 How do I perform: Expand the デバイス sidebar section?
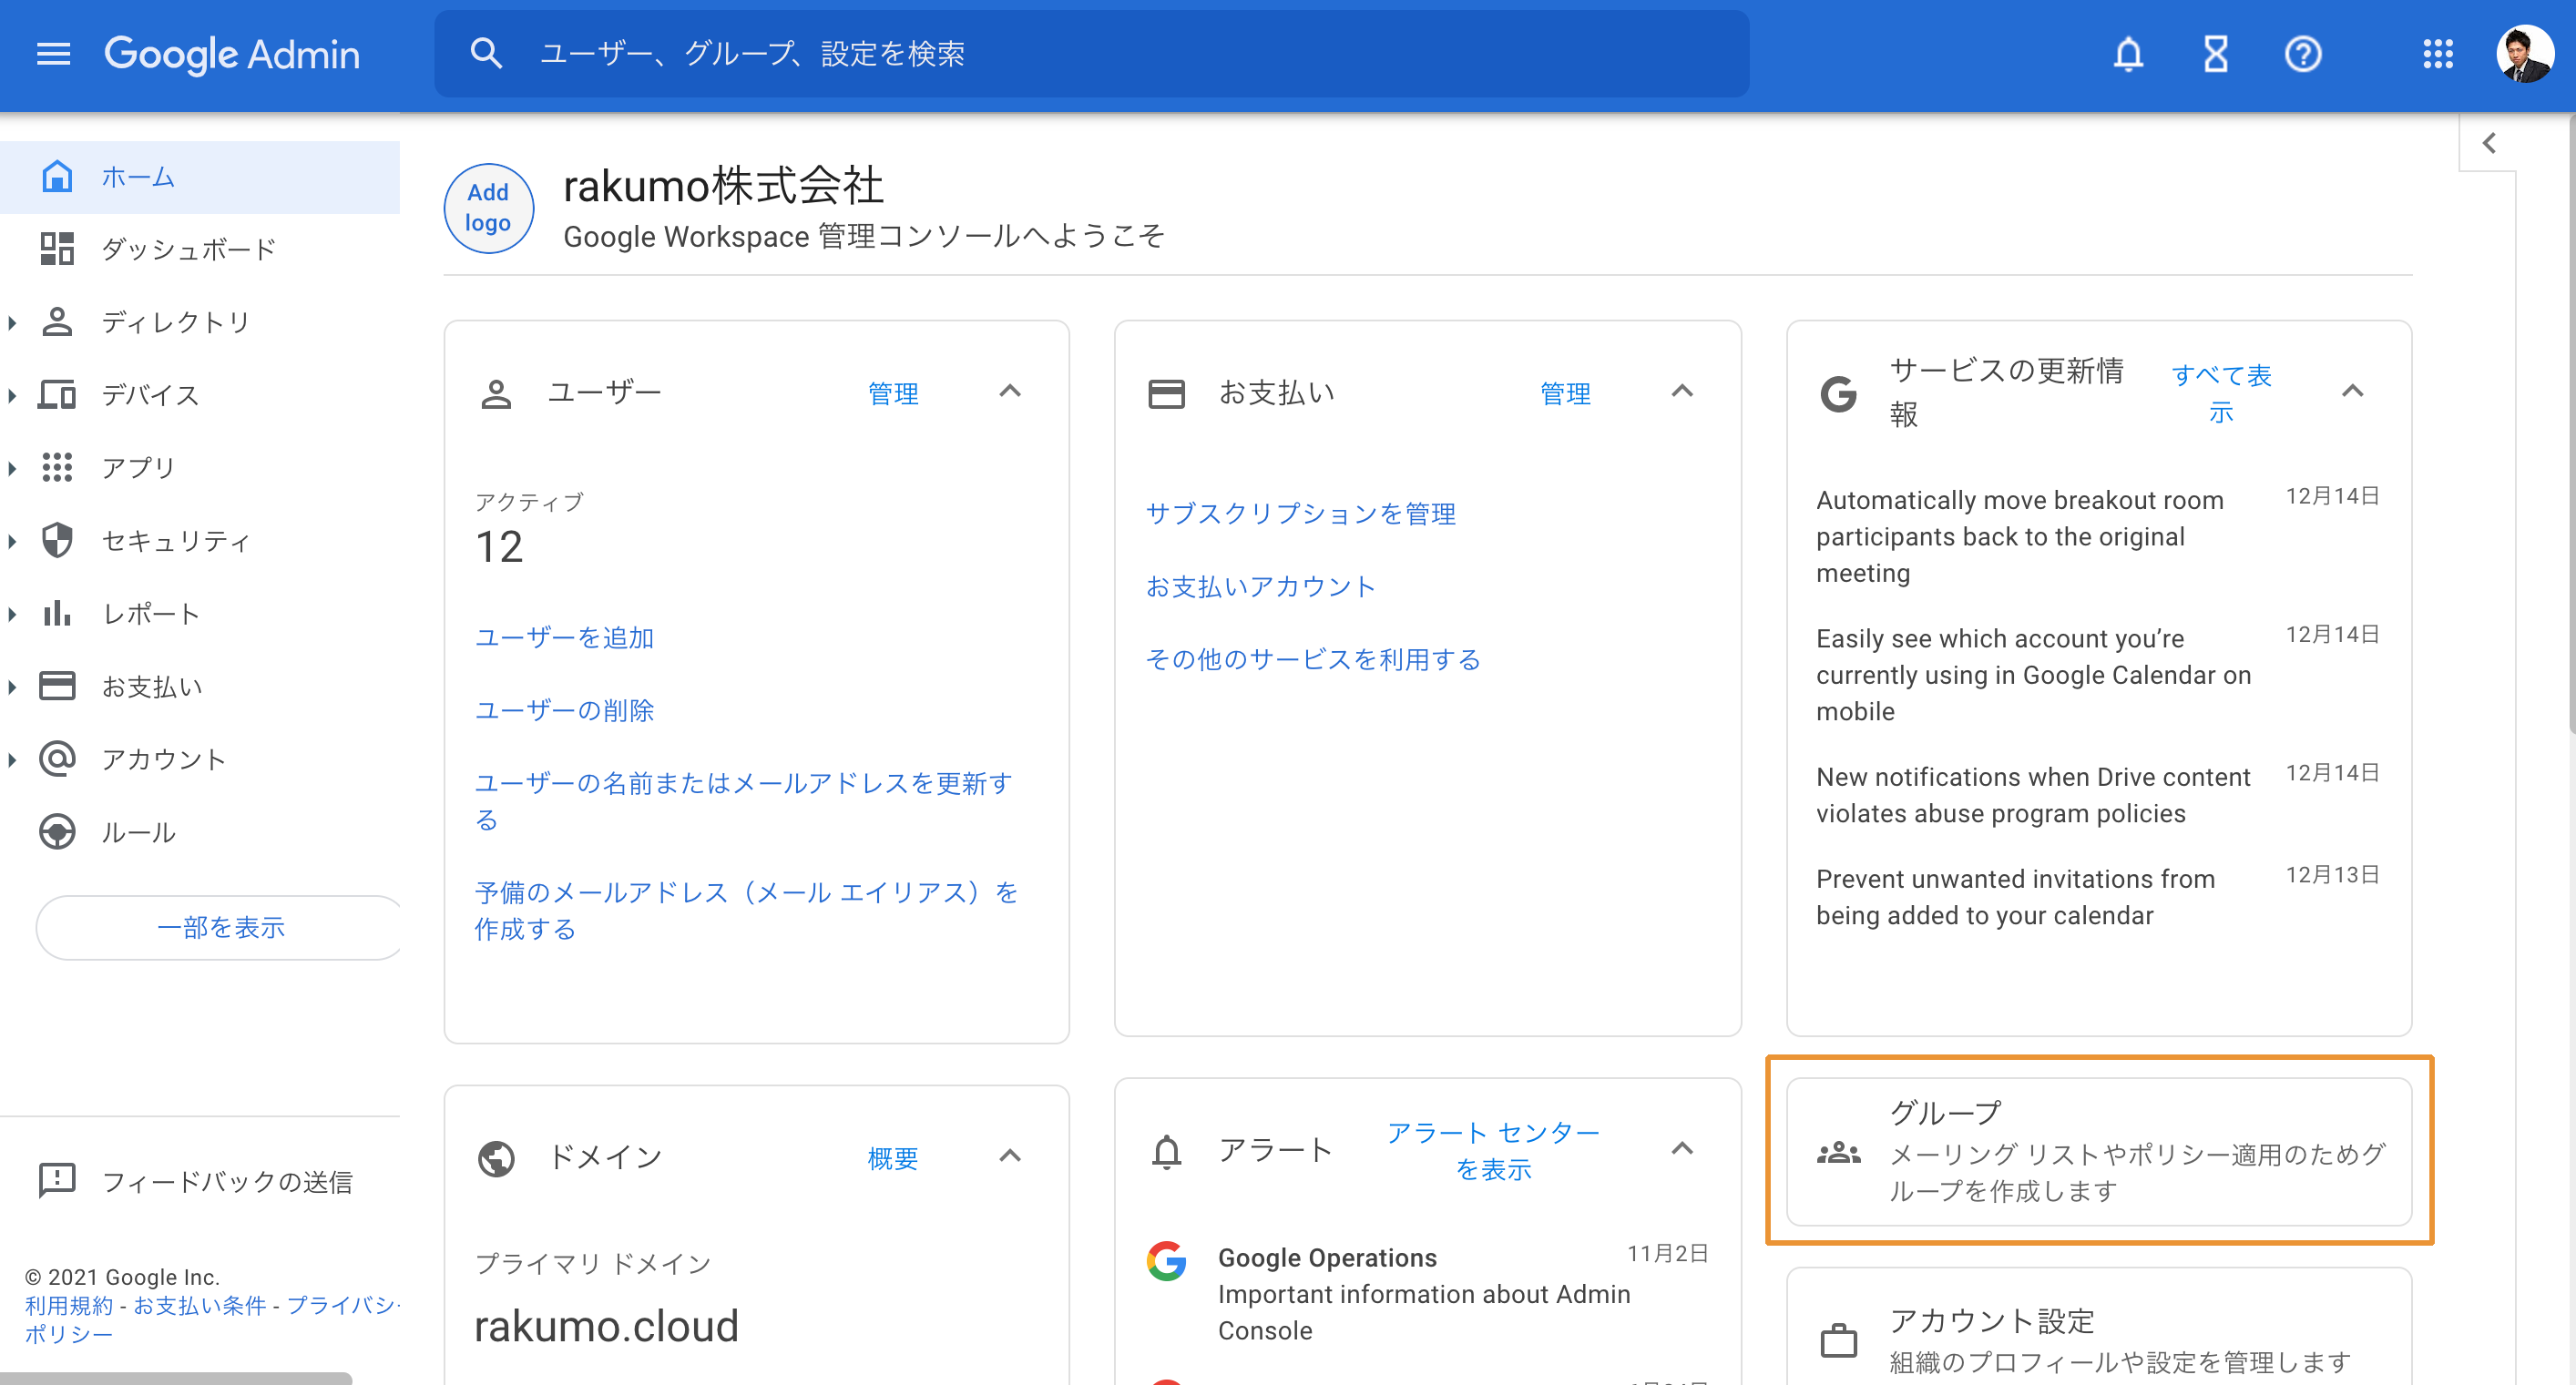click(x=12, y=395)
